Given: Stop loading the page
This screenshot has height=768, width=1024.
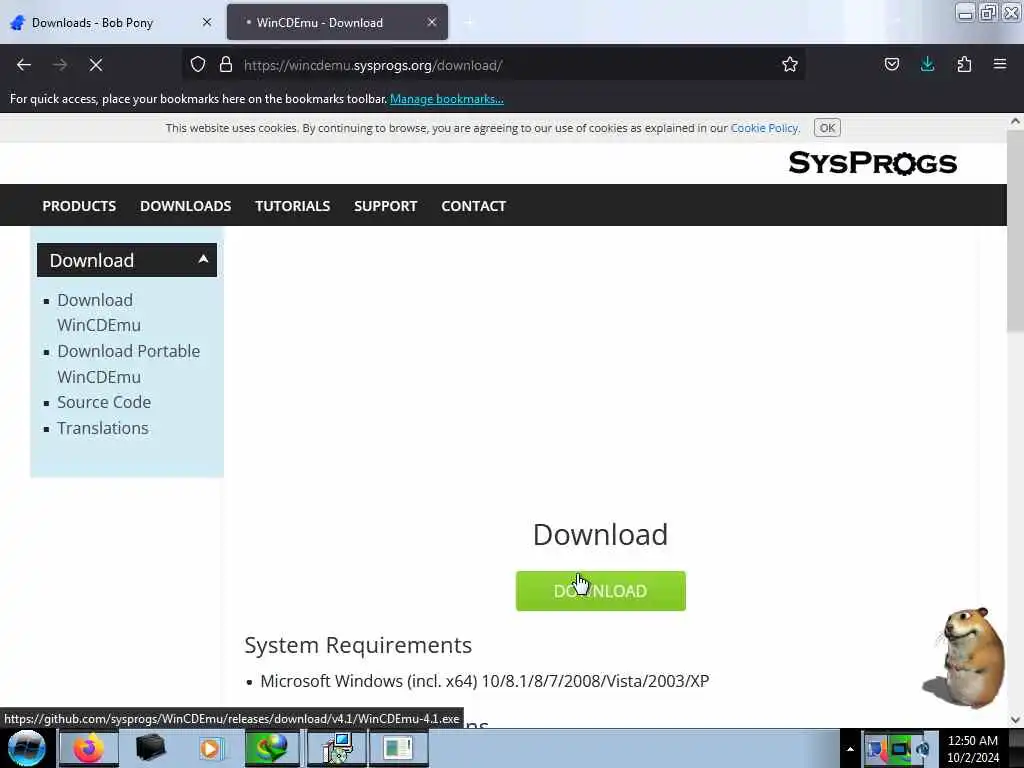Looking at the screenshot, I should 95,65.
